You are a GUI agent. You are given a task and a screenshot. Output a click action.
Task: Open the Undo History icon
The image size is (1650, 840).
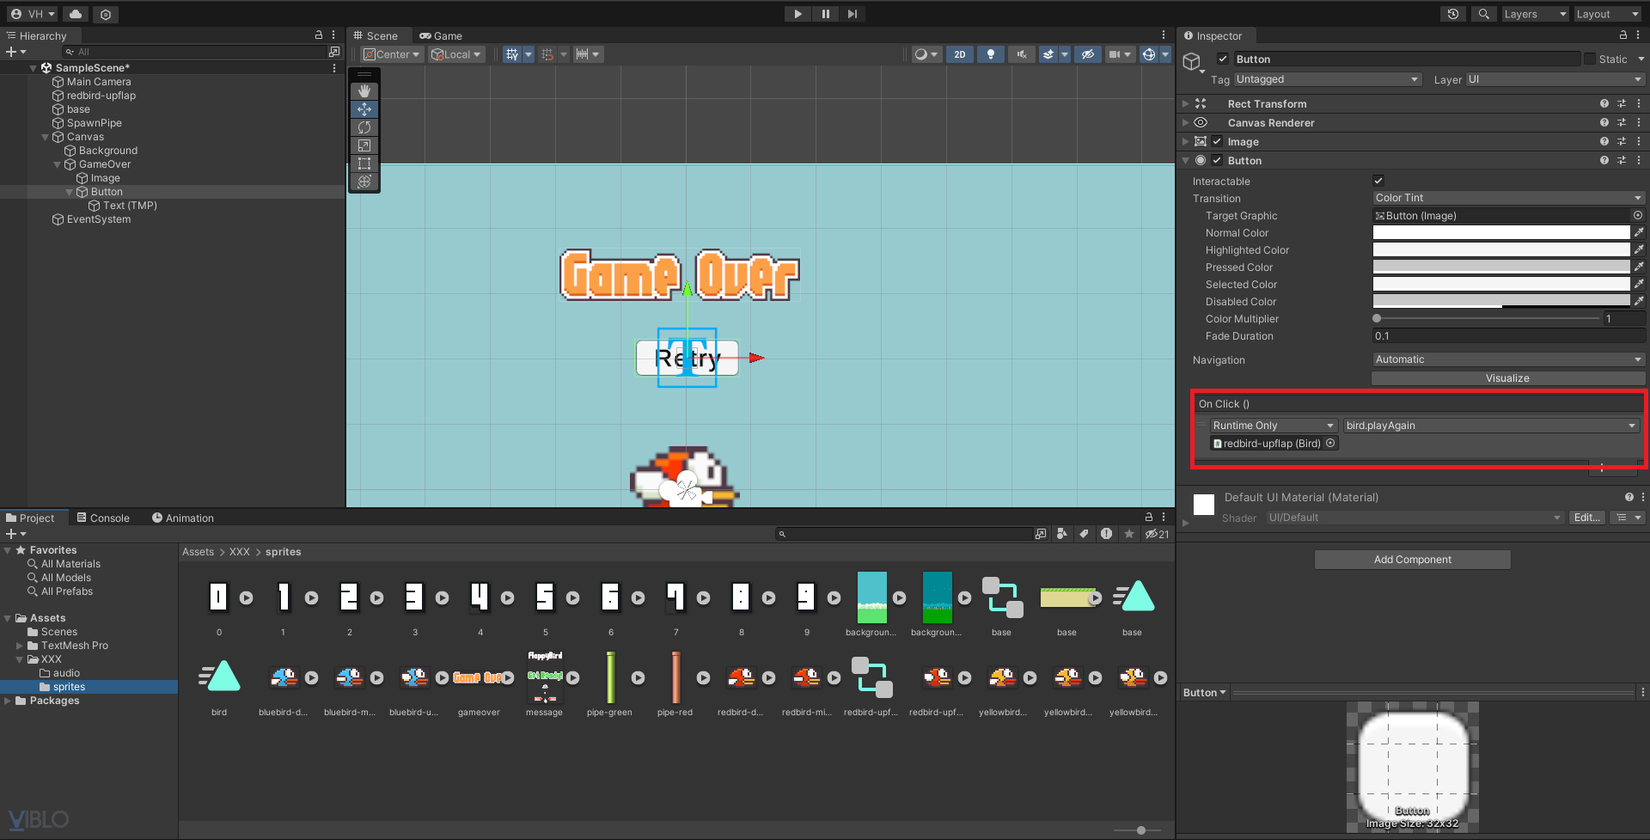(x=1453, y=14)
